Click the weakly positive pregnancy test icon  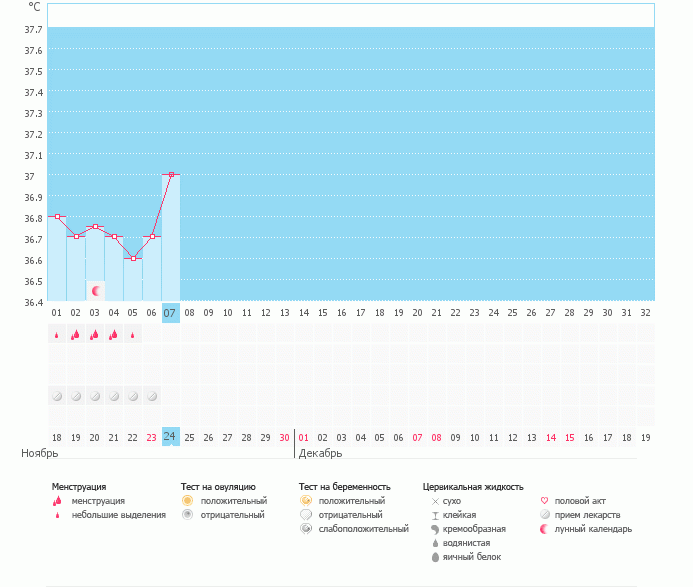tap(305, 528)
